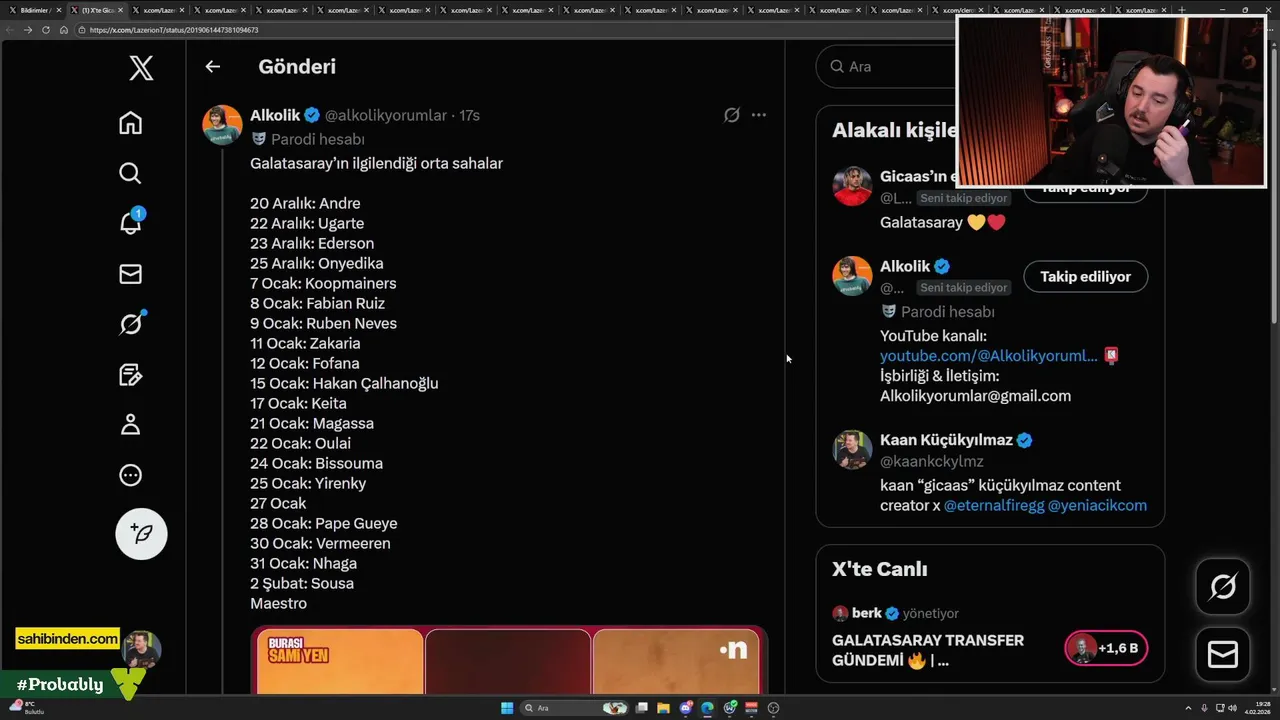Screen dimensions: 1280x720
Task: Open the floating messages envelope button
Action: point(1222,655)
